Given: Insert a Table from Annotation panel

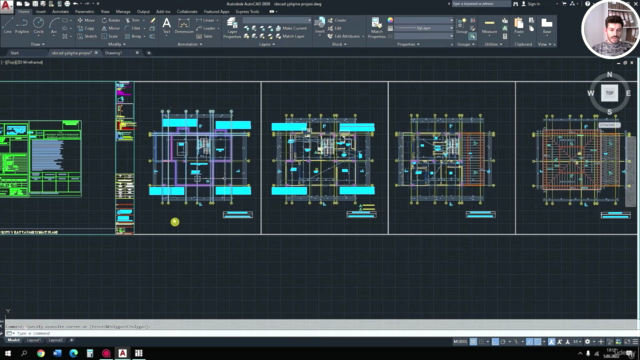Looking at the screenshot, I should click(x=204, y=36).
